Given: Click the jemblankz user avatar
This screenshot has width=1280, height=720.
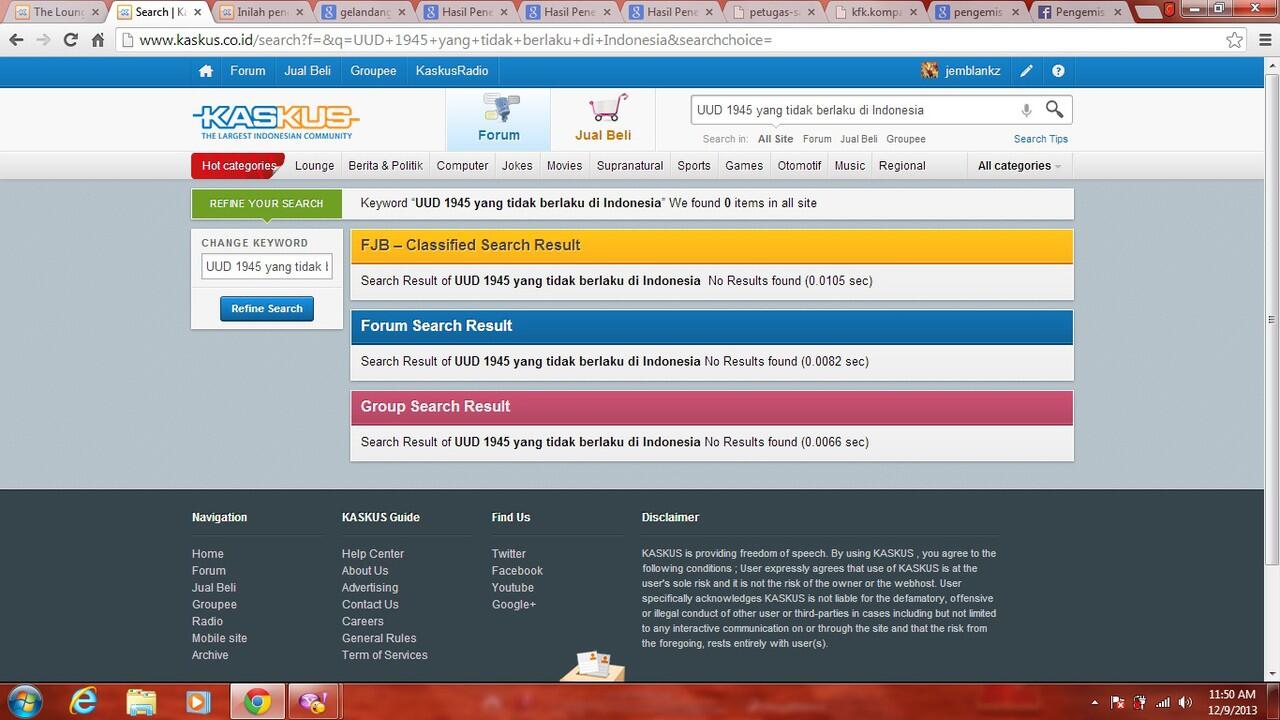Looking at the screenshot, I should point(930,71).
